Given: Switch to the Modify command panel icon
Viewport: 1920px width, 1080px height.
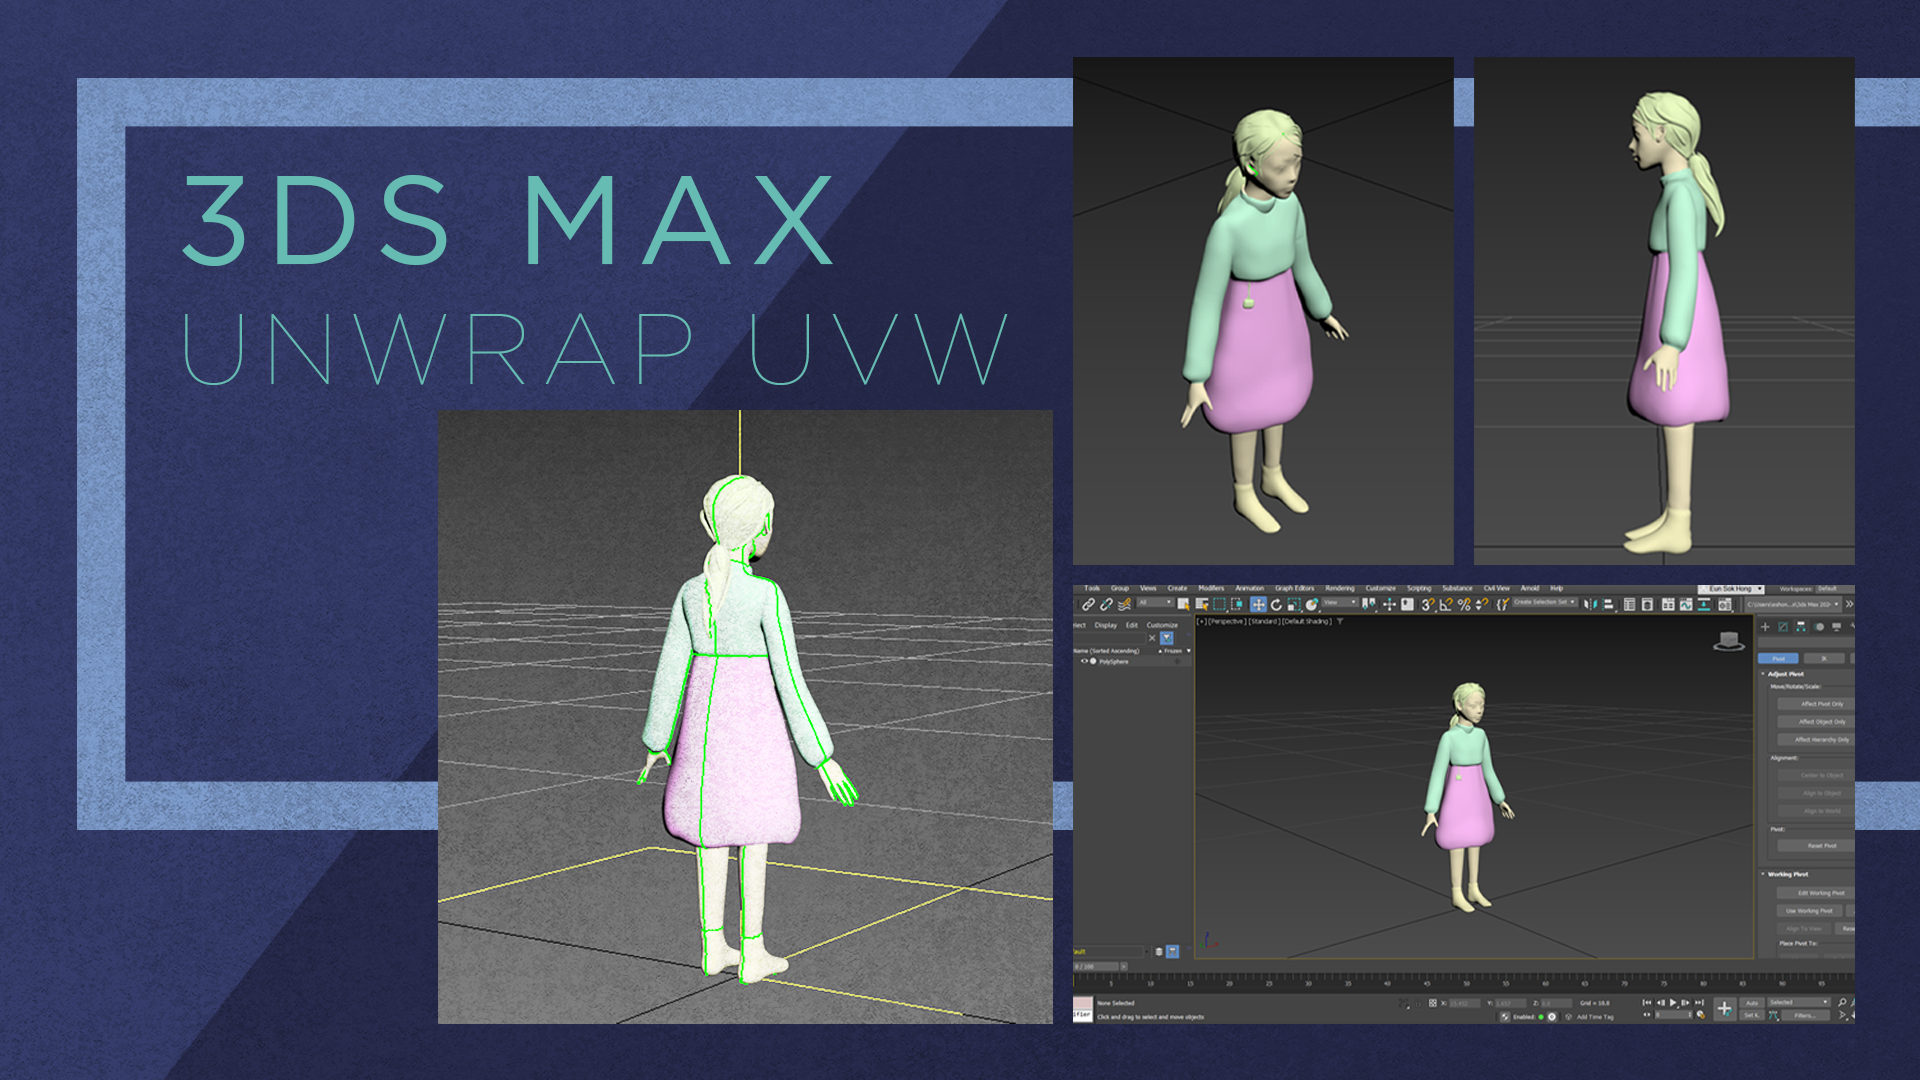Looking at the screenshot, I should click(1782, 627).
